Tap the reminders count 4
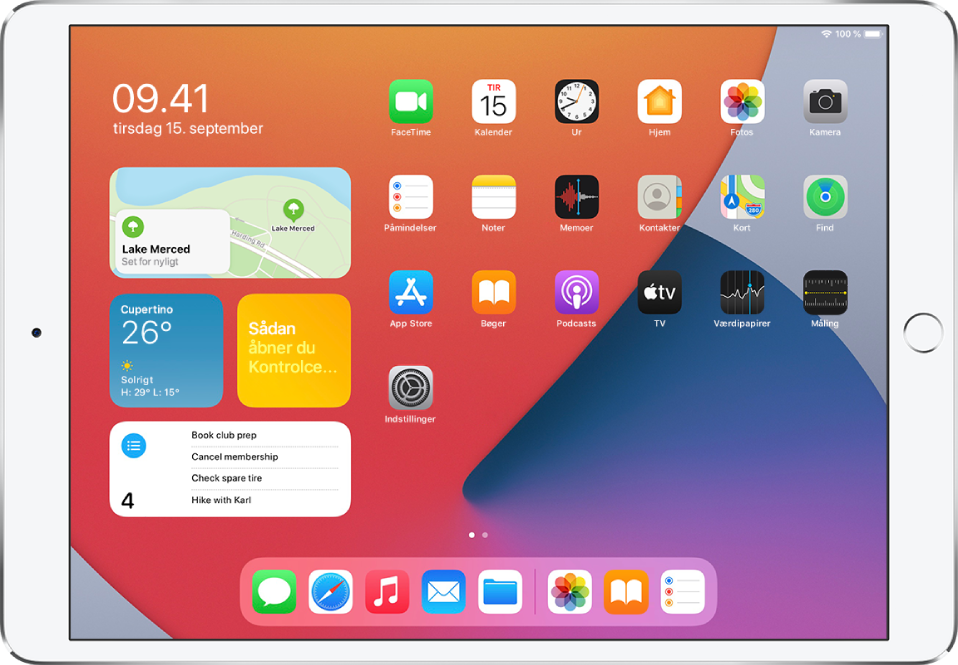The image size is (958, 665). pyautogui.click(x=128, y=501)
